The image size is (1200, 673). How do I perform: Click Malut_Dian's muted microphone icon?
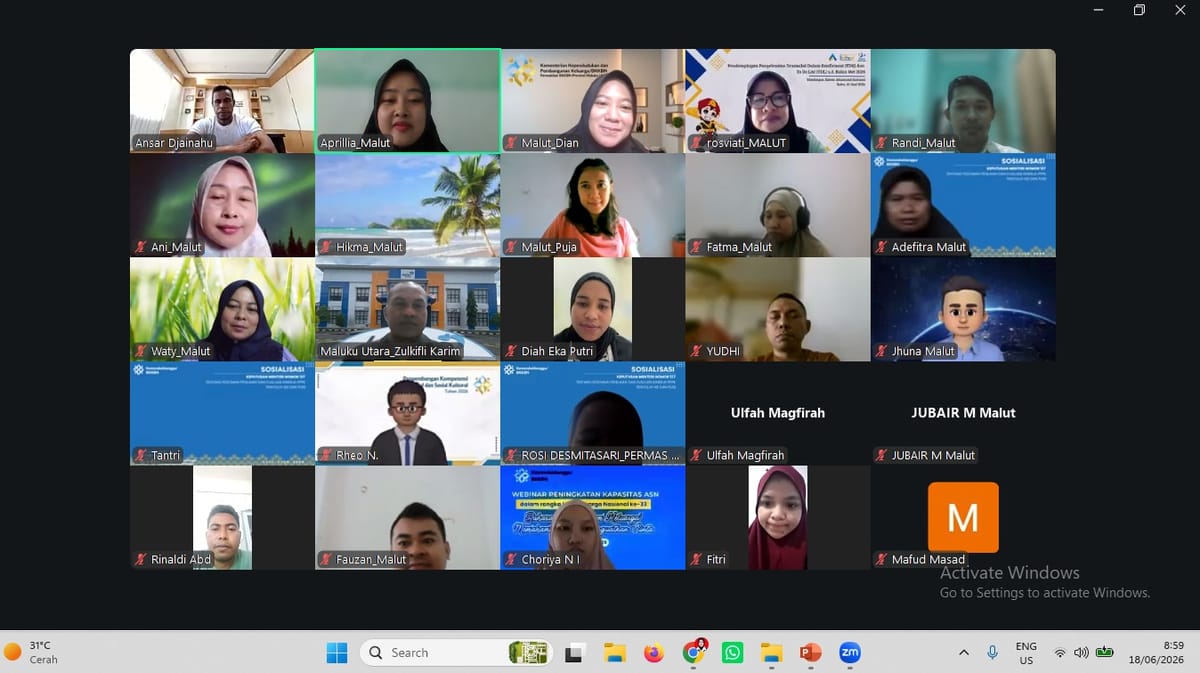pyautogui.click(x=511, y=143)
